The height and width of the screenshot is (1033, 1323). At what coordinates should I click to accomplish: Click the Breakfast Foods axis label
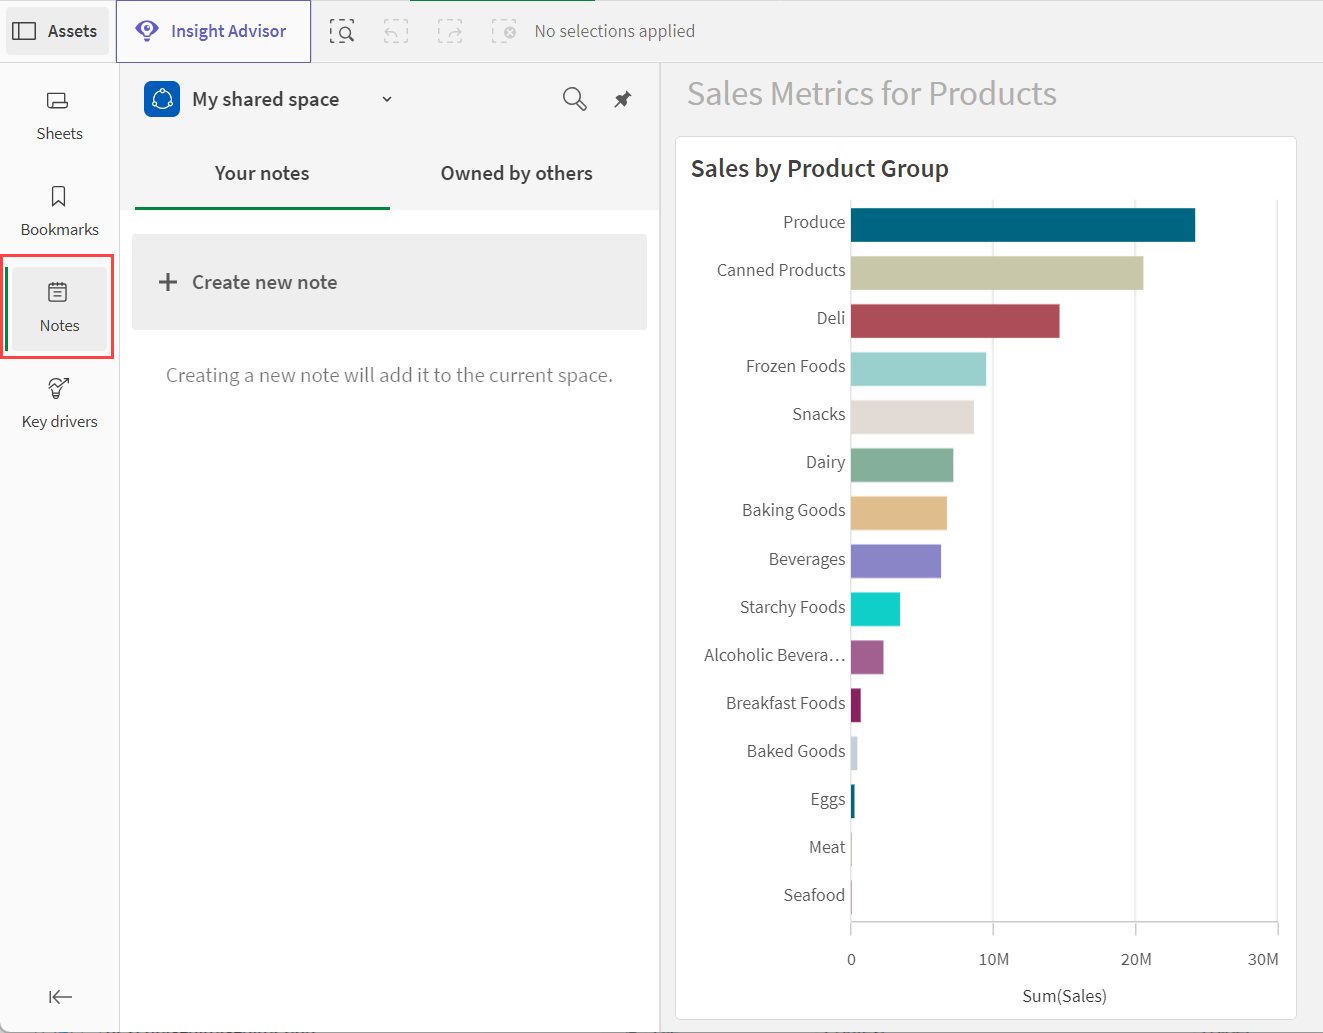coord(786,703)
